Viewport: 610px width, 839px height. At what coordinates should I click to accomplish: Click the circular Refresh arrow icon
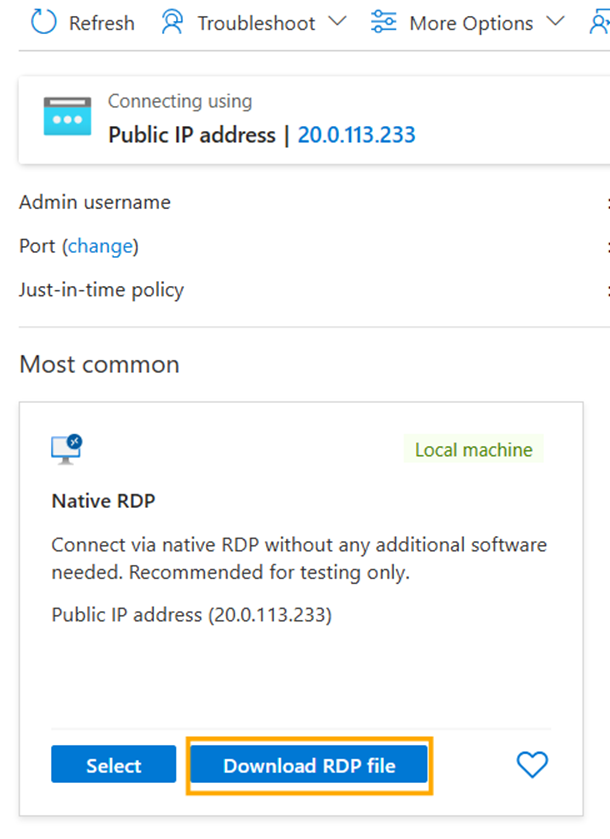coord(44,22)
